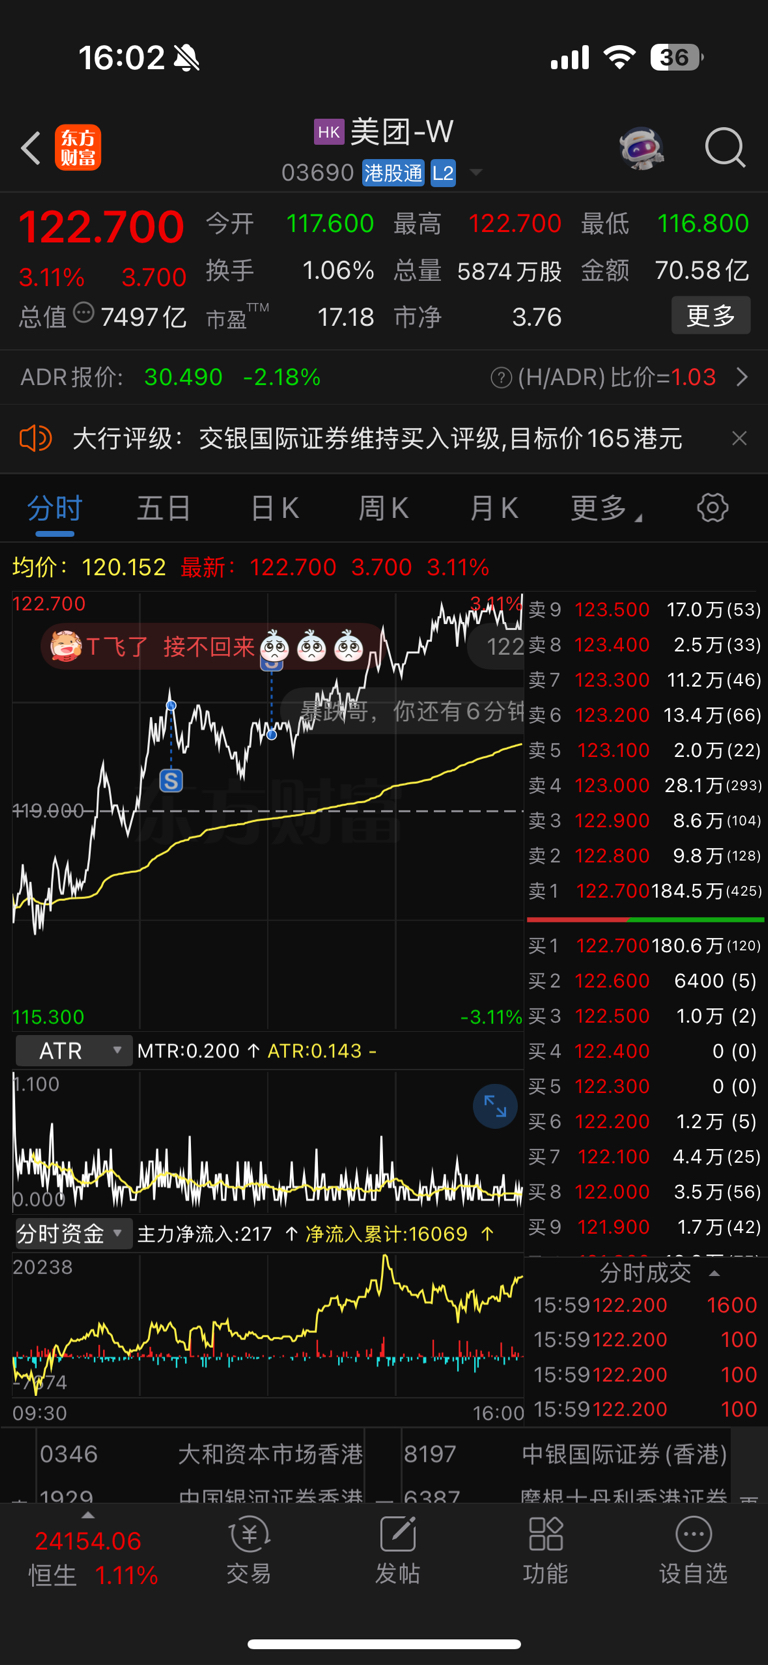Tap the speaker announcement icon
This screenshot has width=769, height=1665.
coord(36,438)
